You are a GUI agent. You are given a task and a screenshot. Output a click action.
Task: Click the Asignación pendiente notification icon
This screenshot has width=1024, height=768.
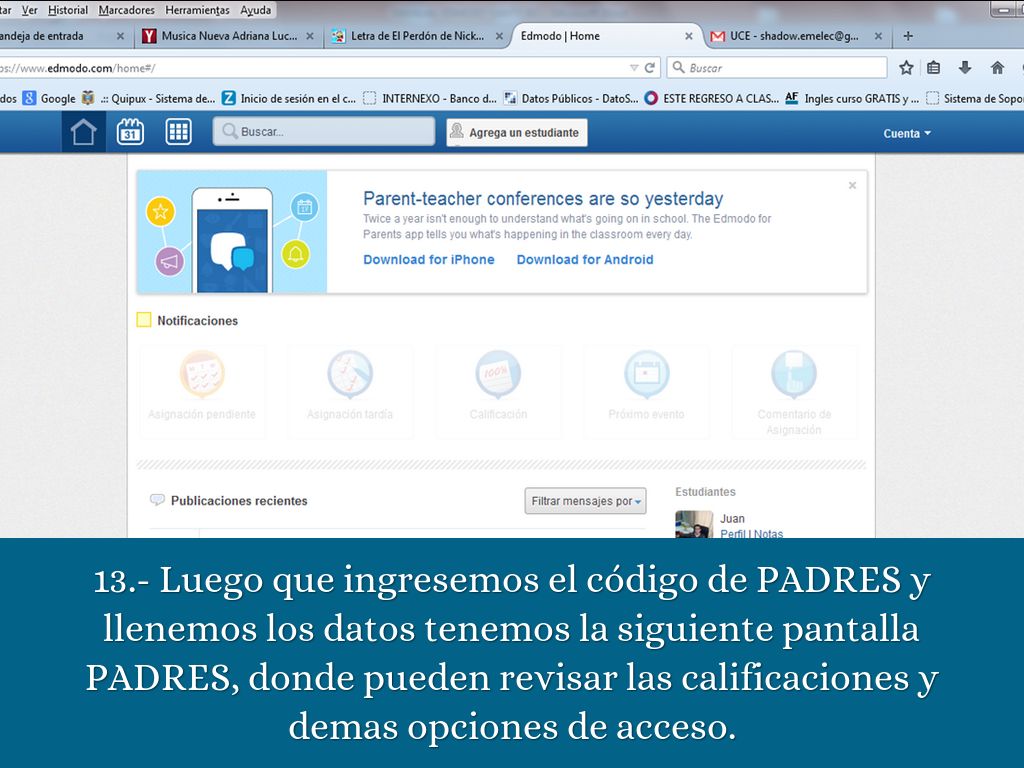(202, 375)
